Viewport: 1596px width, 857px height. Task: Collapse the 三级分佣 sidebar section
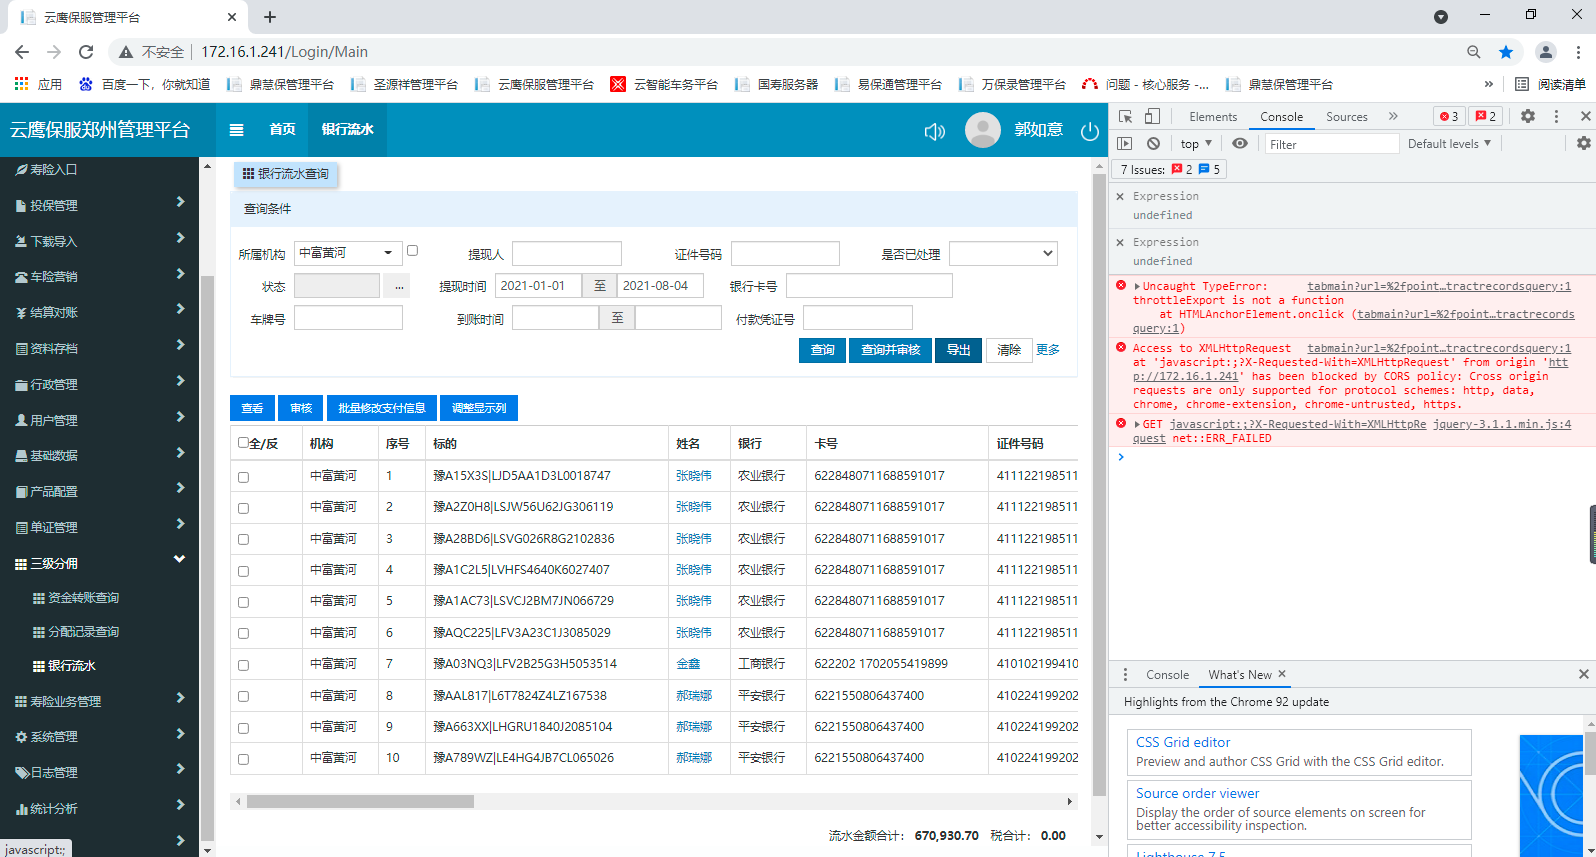(99, 563)
